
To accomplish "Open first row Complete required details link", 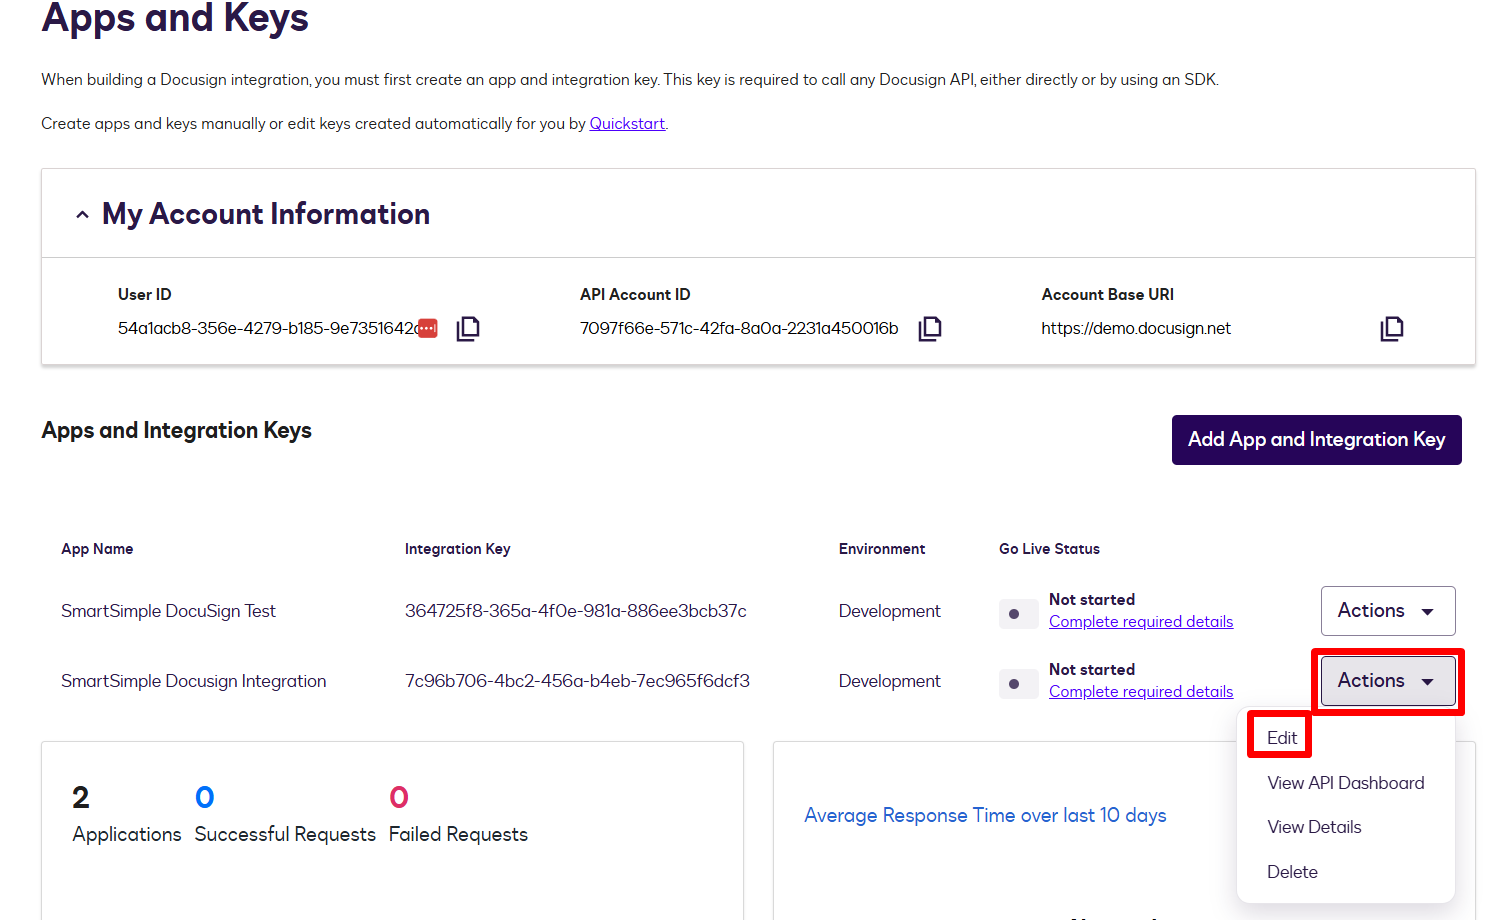I will tap(1141, 621).
